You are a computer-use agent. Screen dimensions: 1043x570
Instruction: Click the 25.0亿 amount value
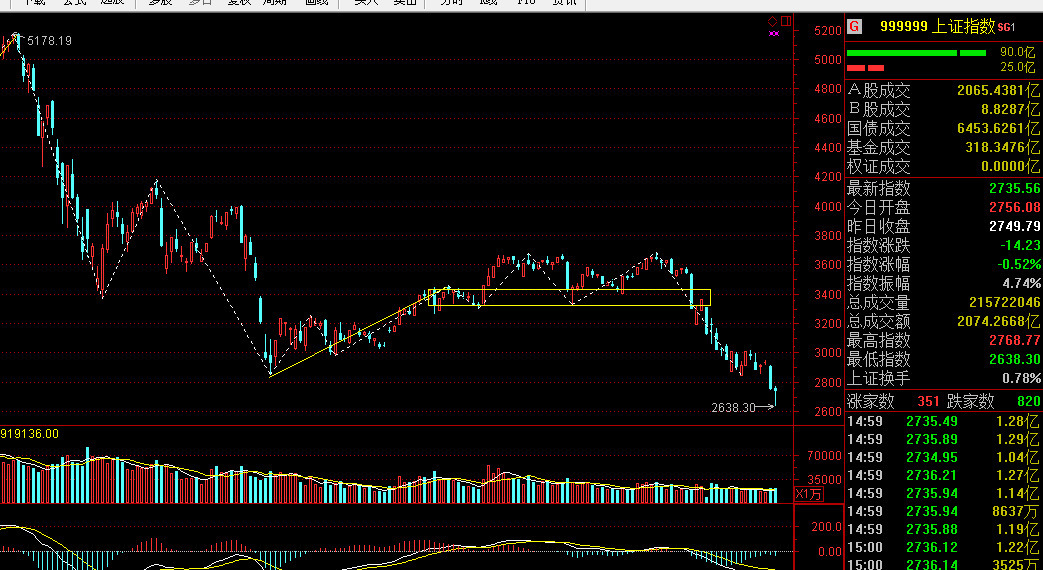click(1017, 67)
